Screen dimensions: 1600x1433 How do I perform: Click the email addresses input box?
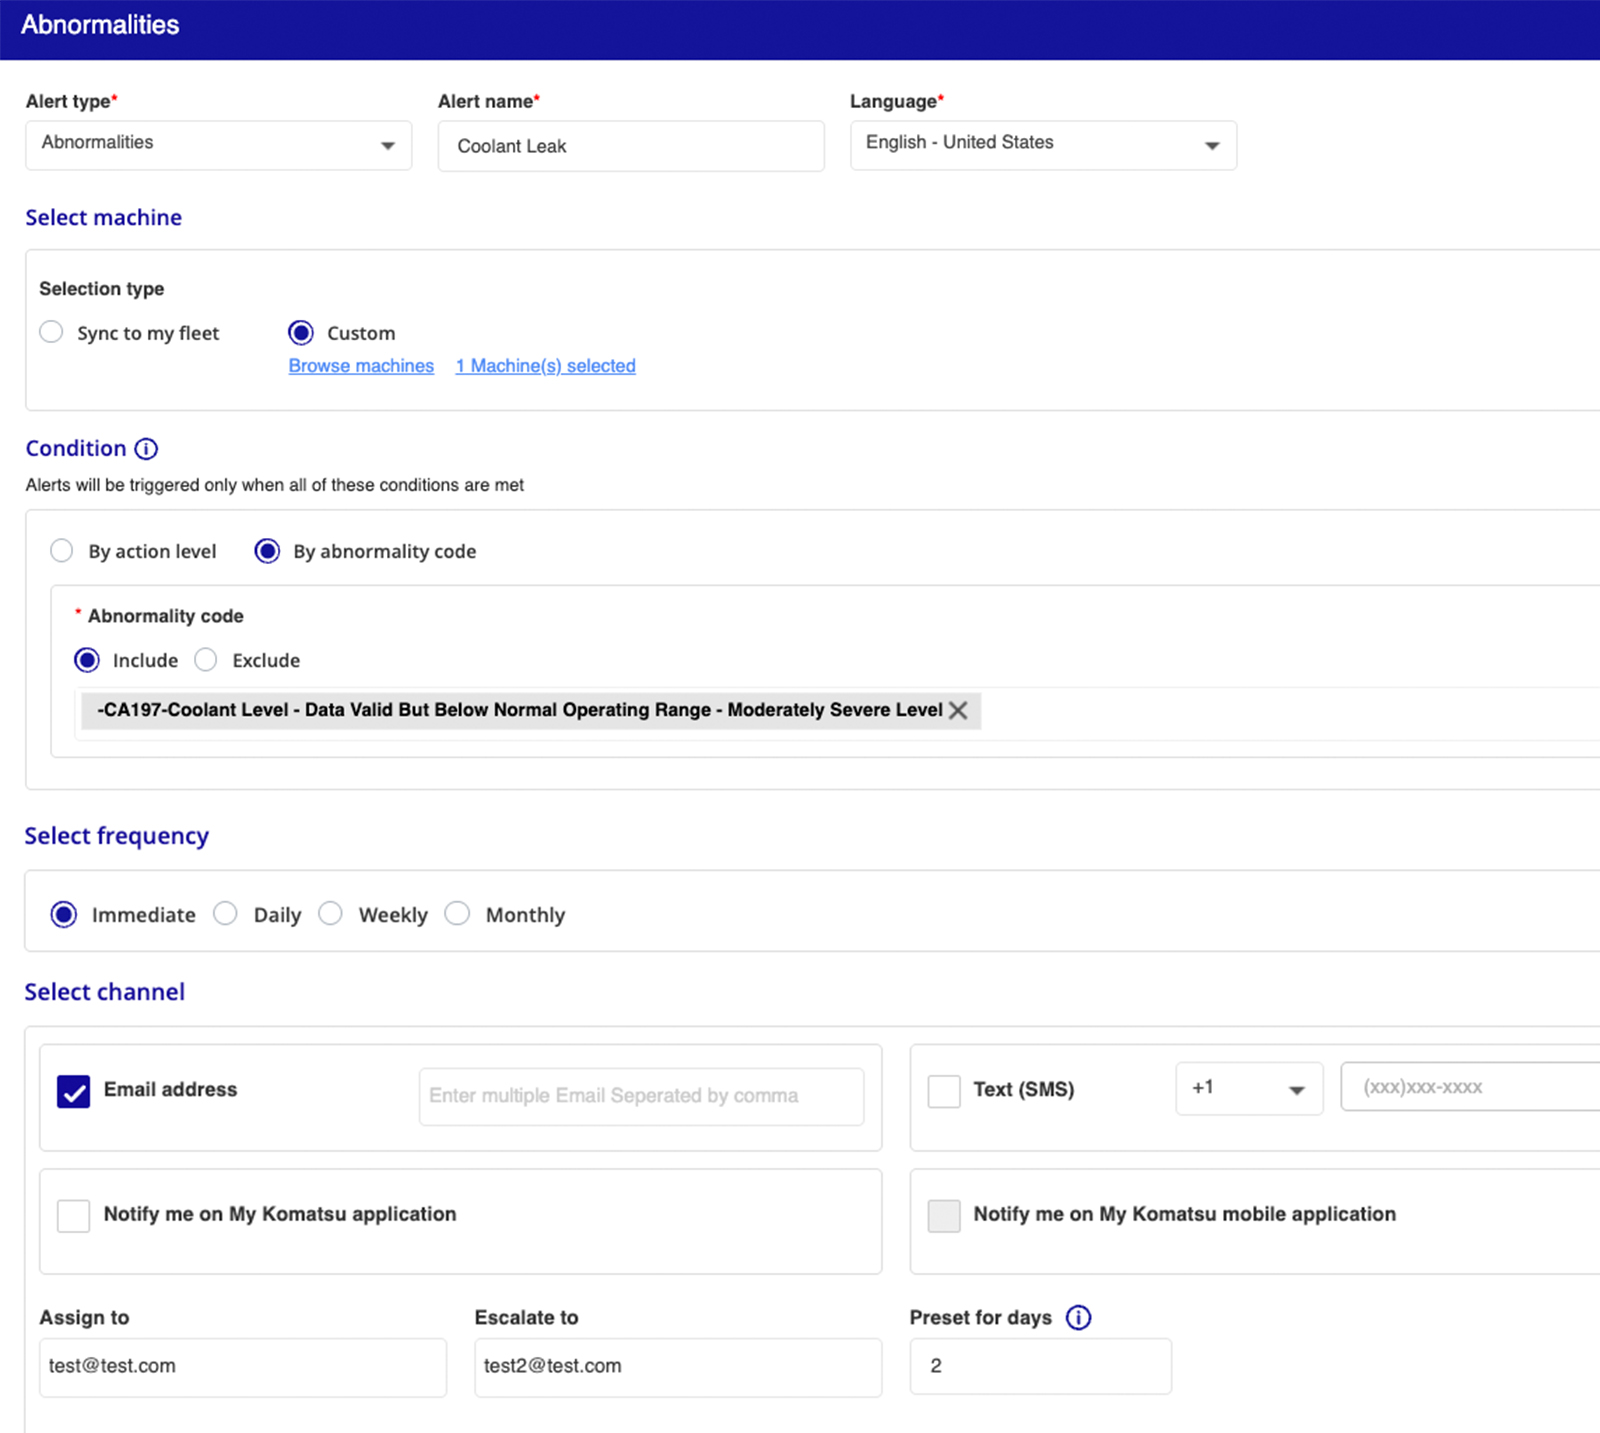(x=640, y=1096)
